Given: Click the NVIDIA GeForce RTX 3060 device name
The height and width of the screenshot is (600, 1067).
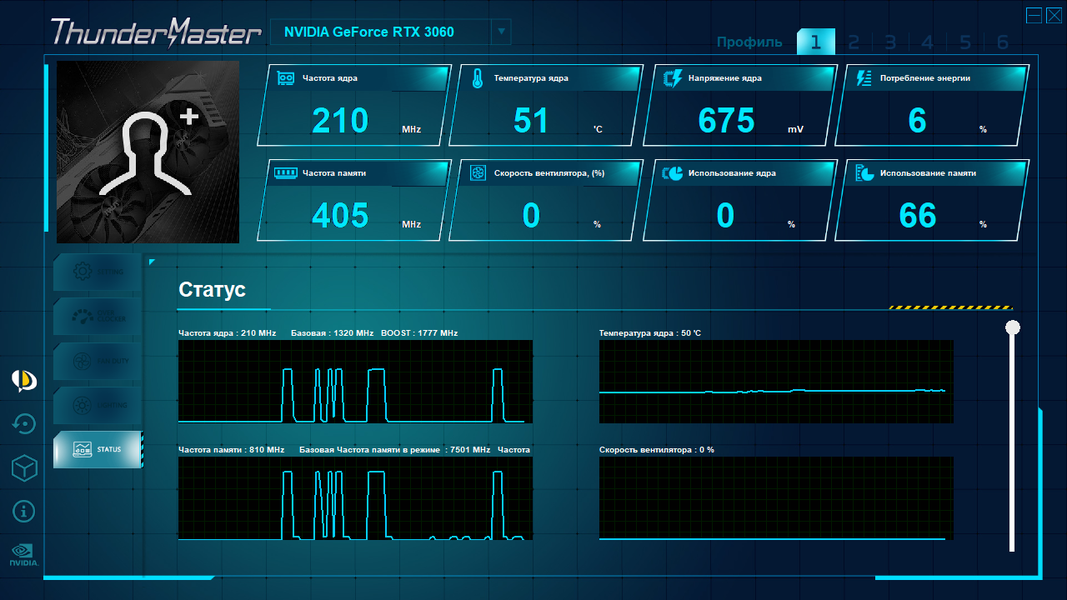Looking at the screenshot, I should pos(369,32).
